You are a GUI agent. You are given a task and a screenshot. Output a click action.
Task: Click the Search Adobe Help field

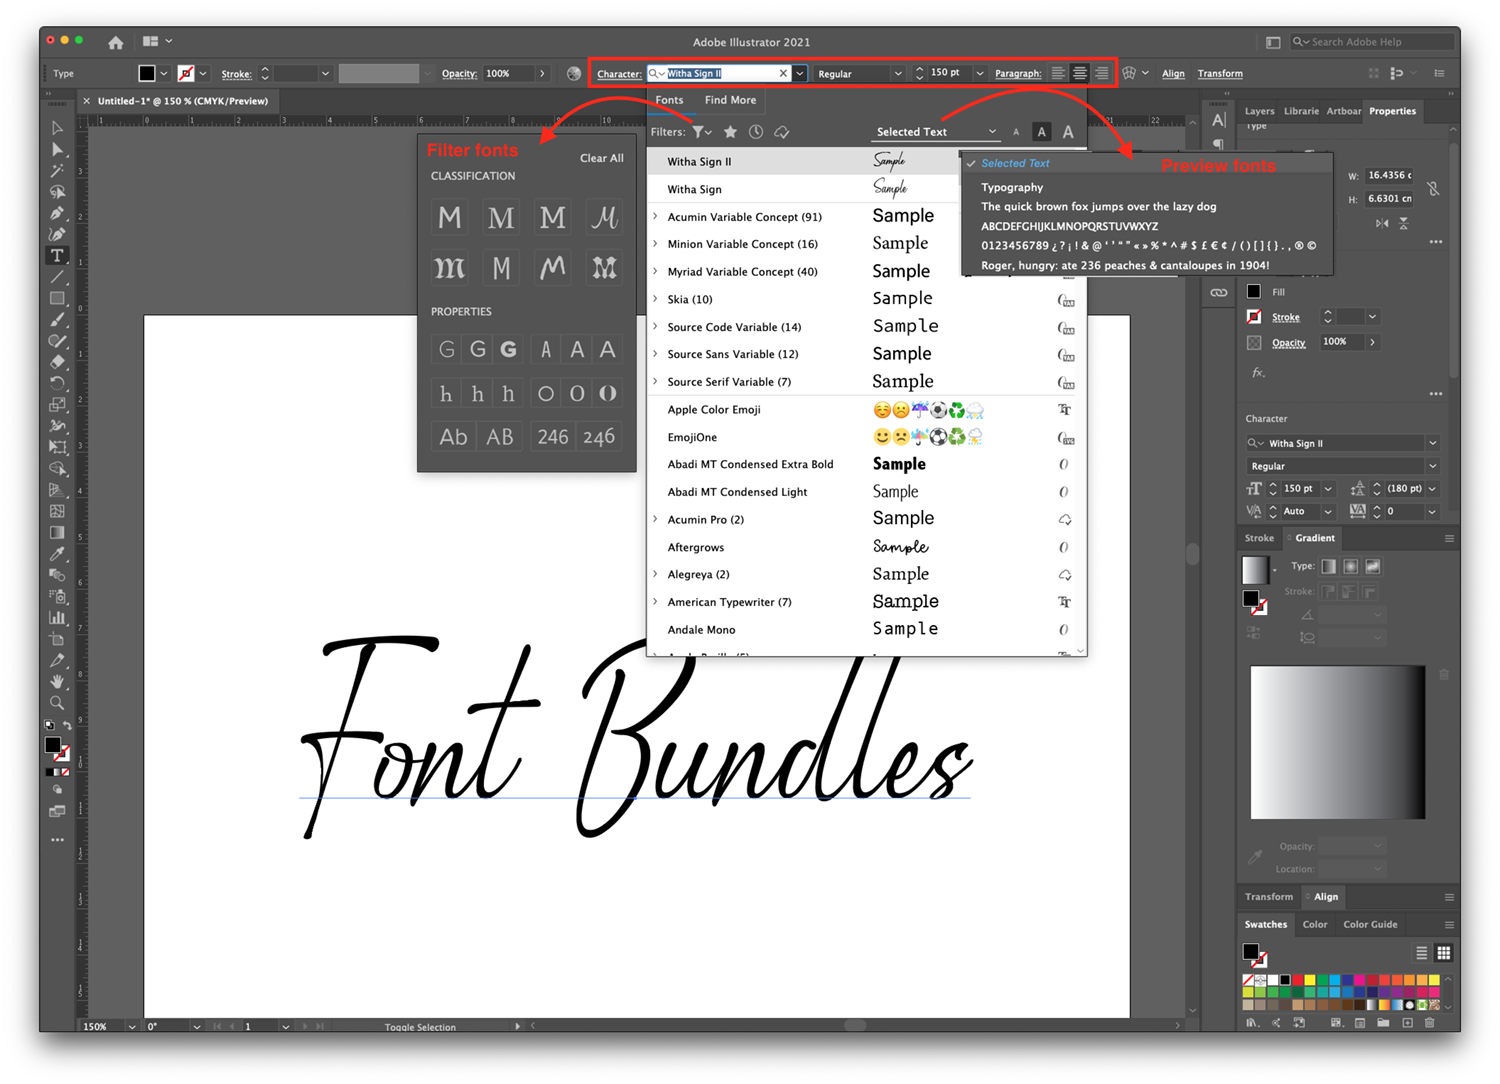pos(1372,42)
